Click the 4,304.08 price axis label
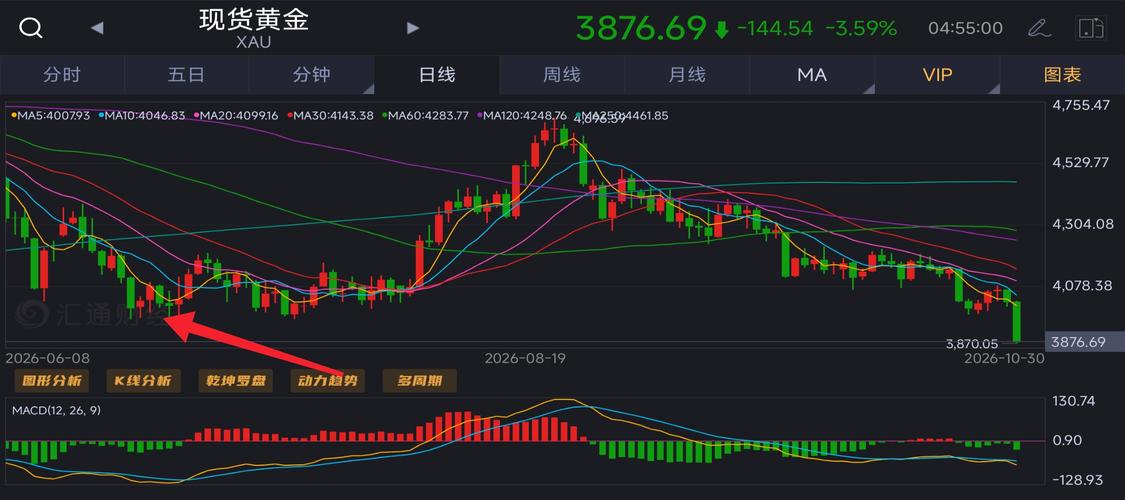 point(1081,225)
